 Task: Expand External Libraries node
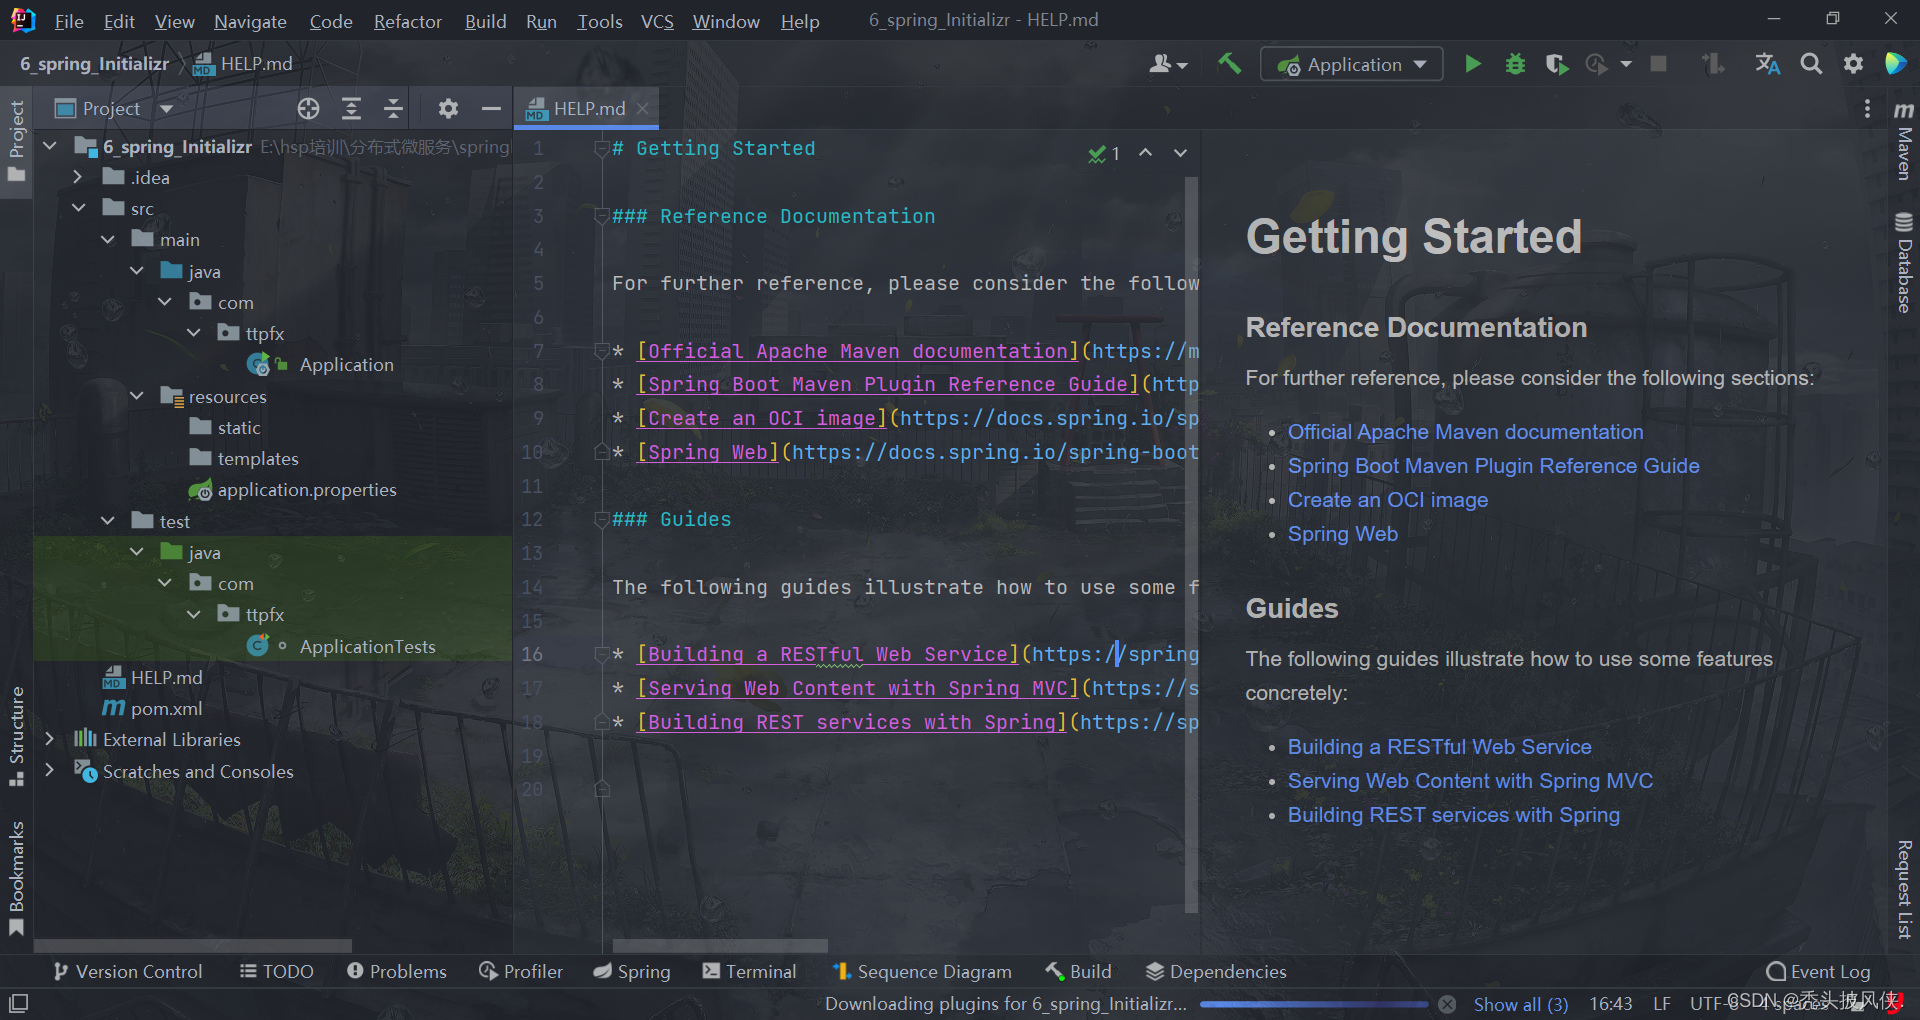point(49,739)
